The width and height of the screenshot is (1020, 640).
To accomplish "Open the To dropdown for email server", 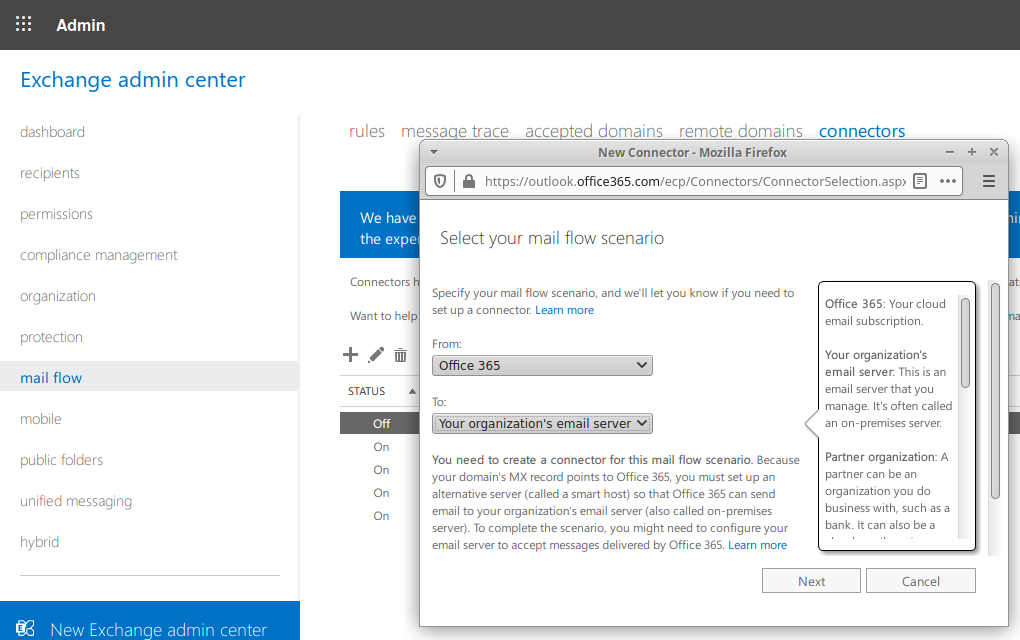I will tap(542, 423).
